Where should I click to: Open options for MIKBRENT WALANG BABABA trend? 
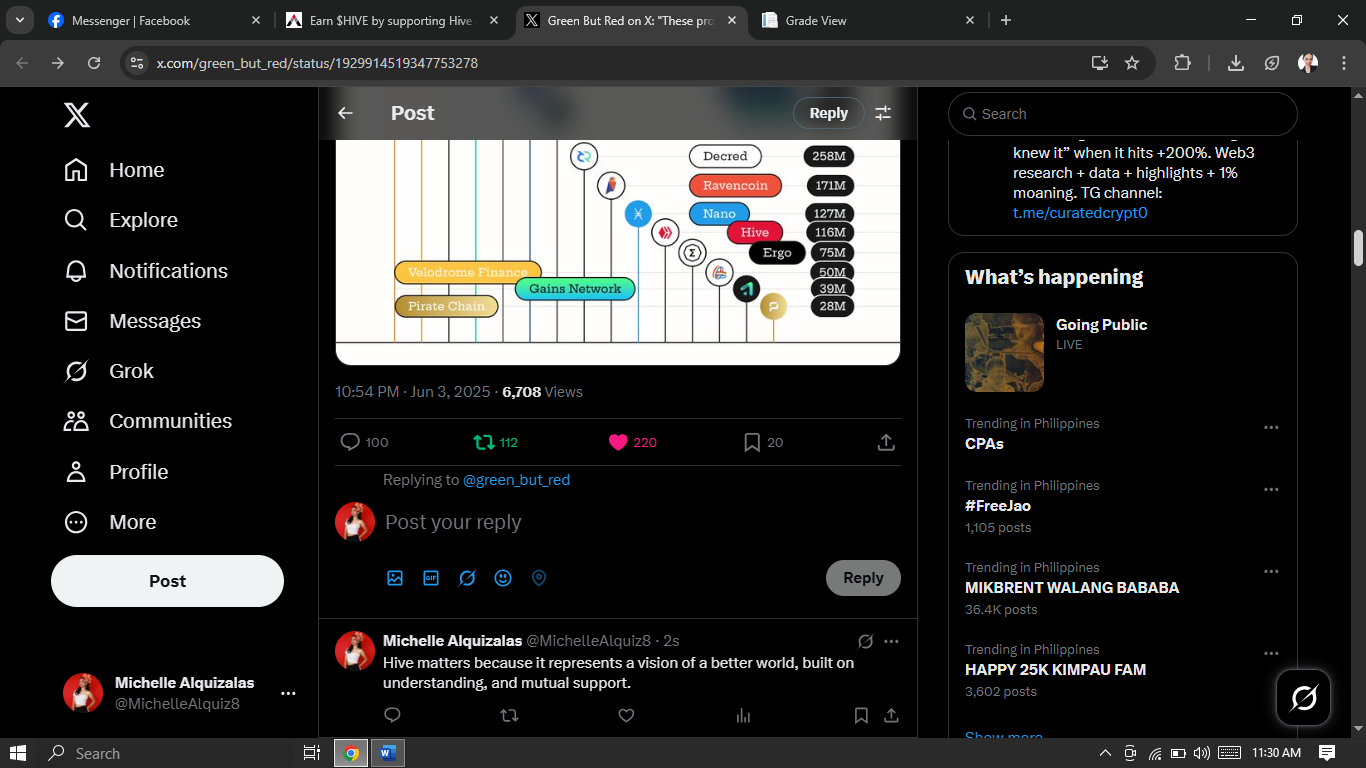pyautogui.click(x=1271, y=571)
